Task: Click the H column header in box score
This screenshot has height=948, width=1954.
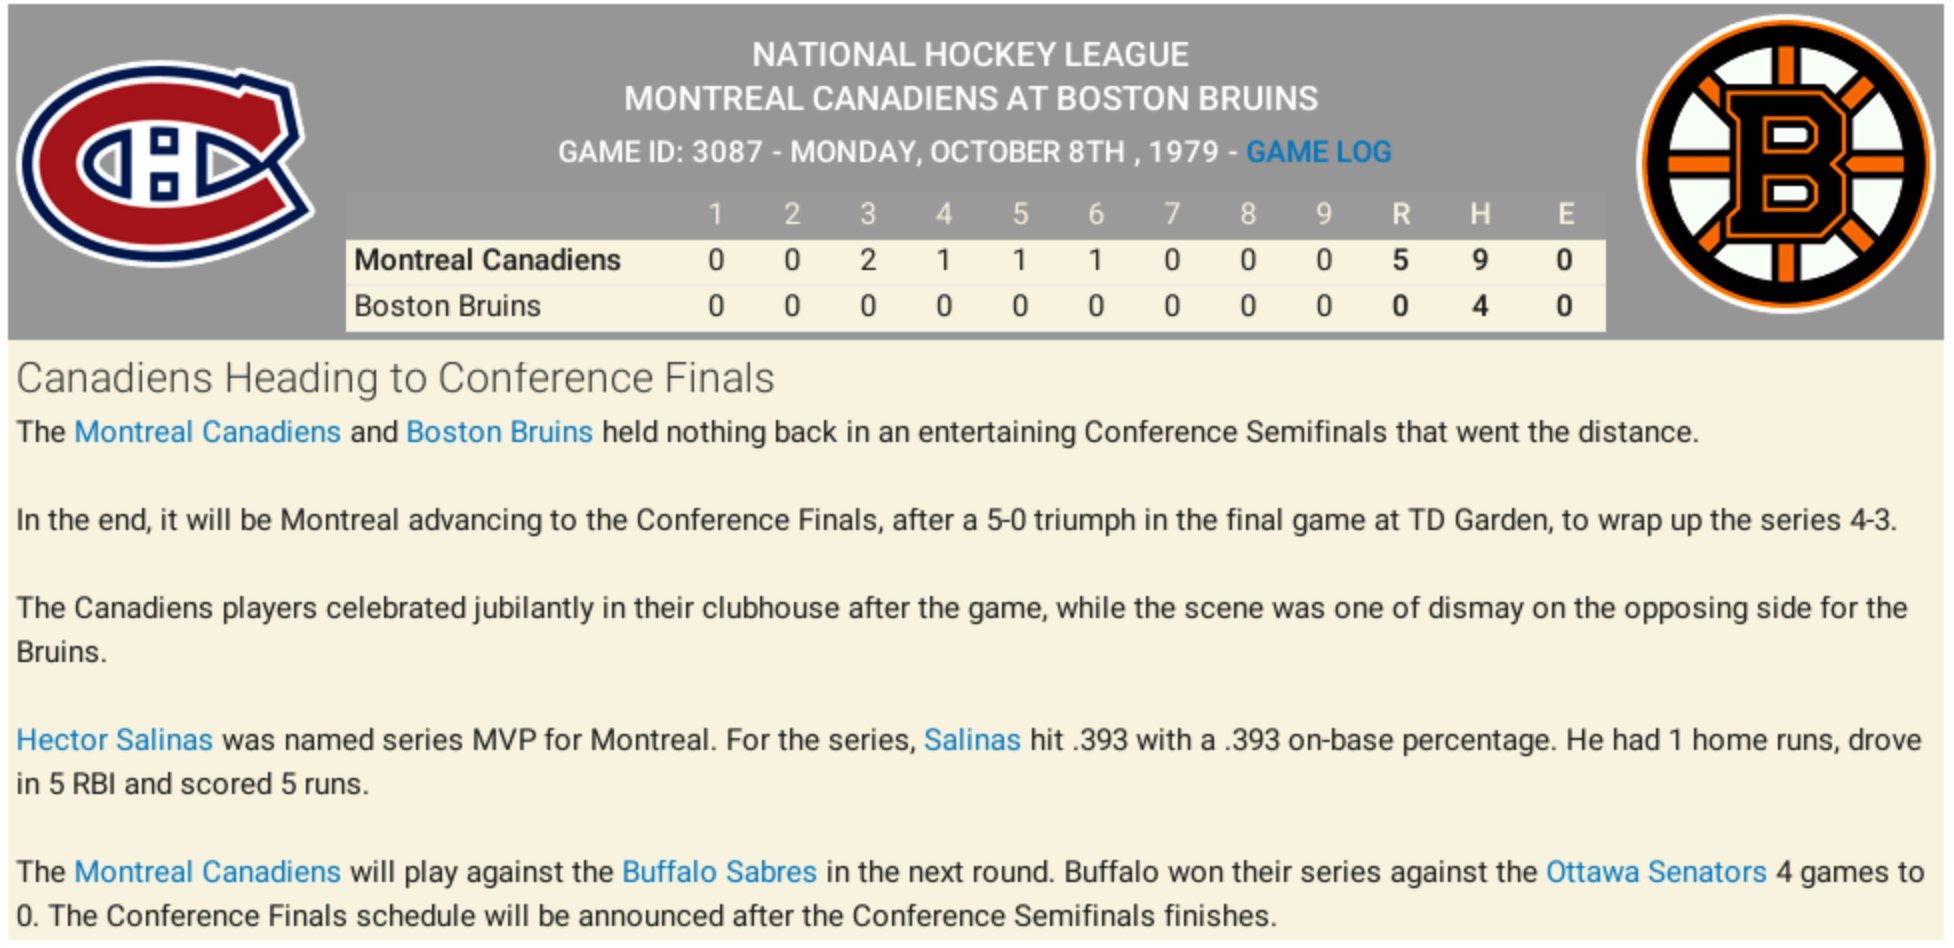Action: tap(1480, 214)
